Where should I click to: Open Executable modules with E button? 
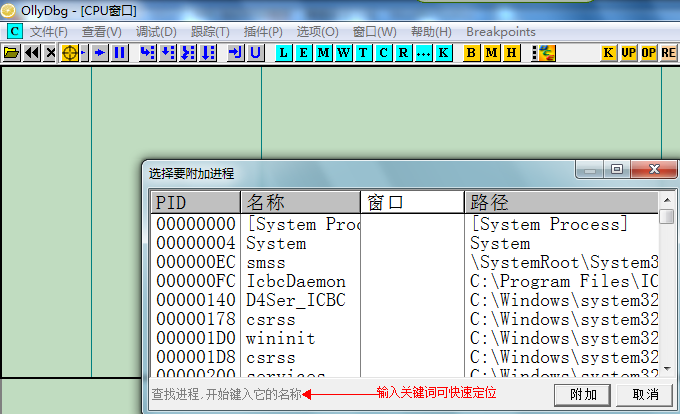tap(304, 53)
